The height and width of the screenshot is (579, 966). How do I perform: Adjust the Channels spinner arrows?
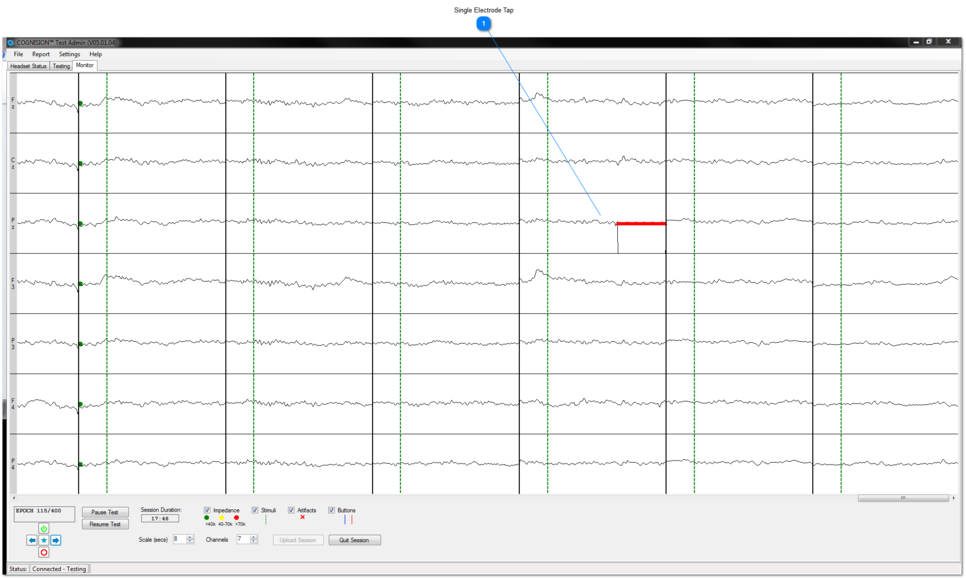click(253, 539)
